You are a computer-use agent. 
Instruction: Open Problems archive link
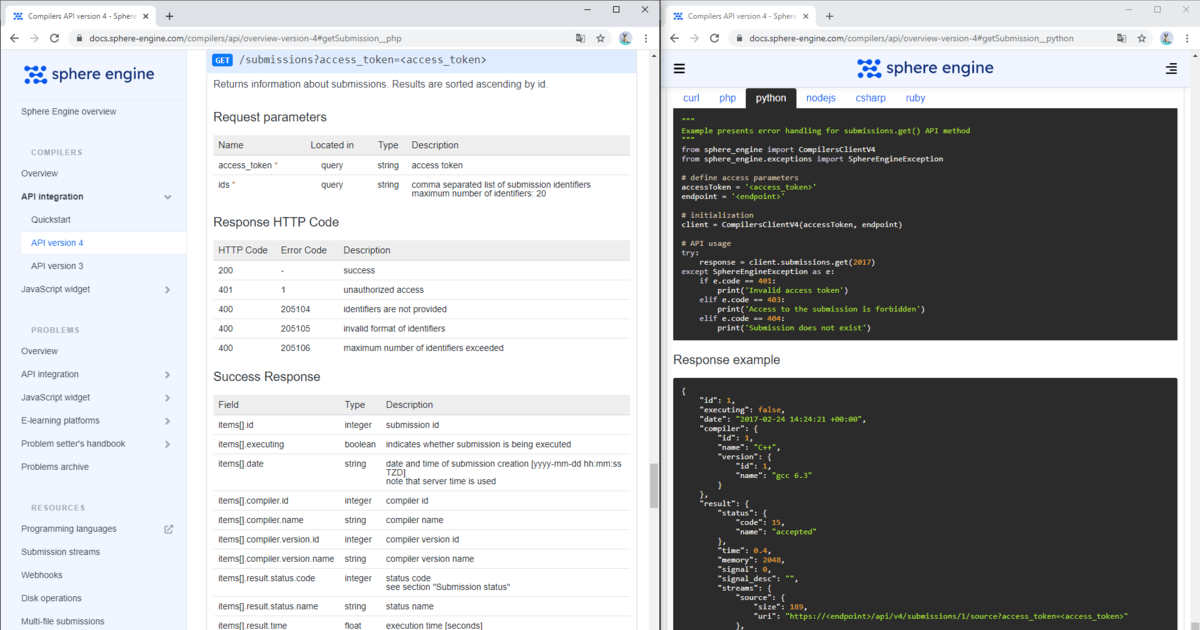click(55, 467)
